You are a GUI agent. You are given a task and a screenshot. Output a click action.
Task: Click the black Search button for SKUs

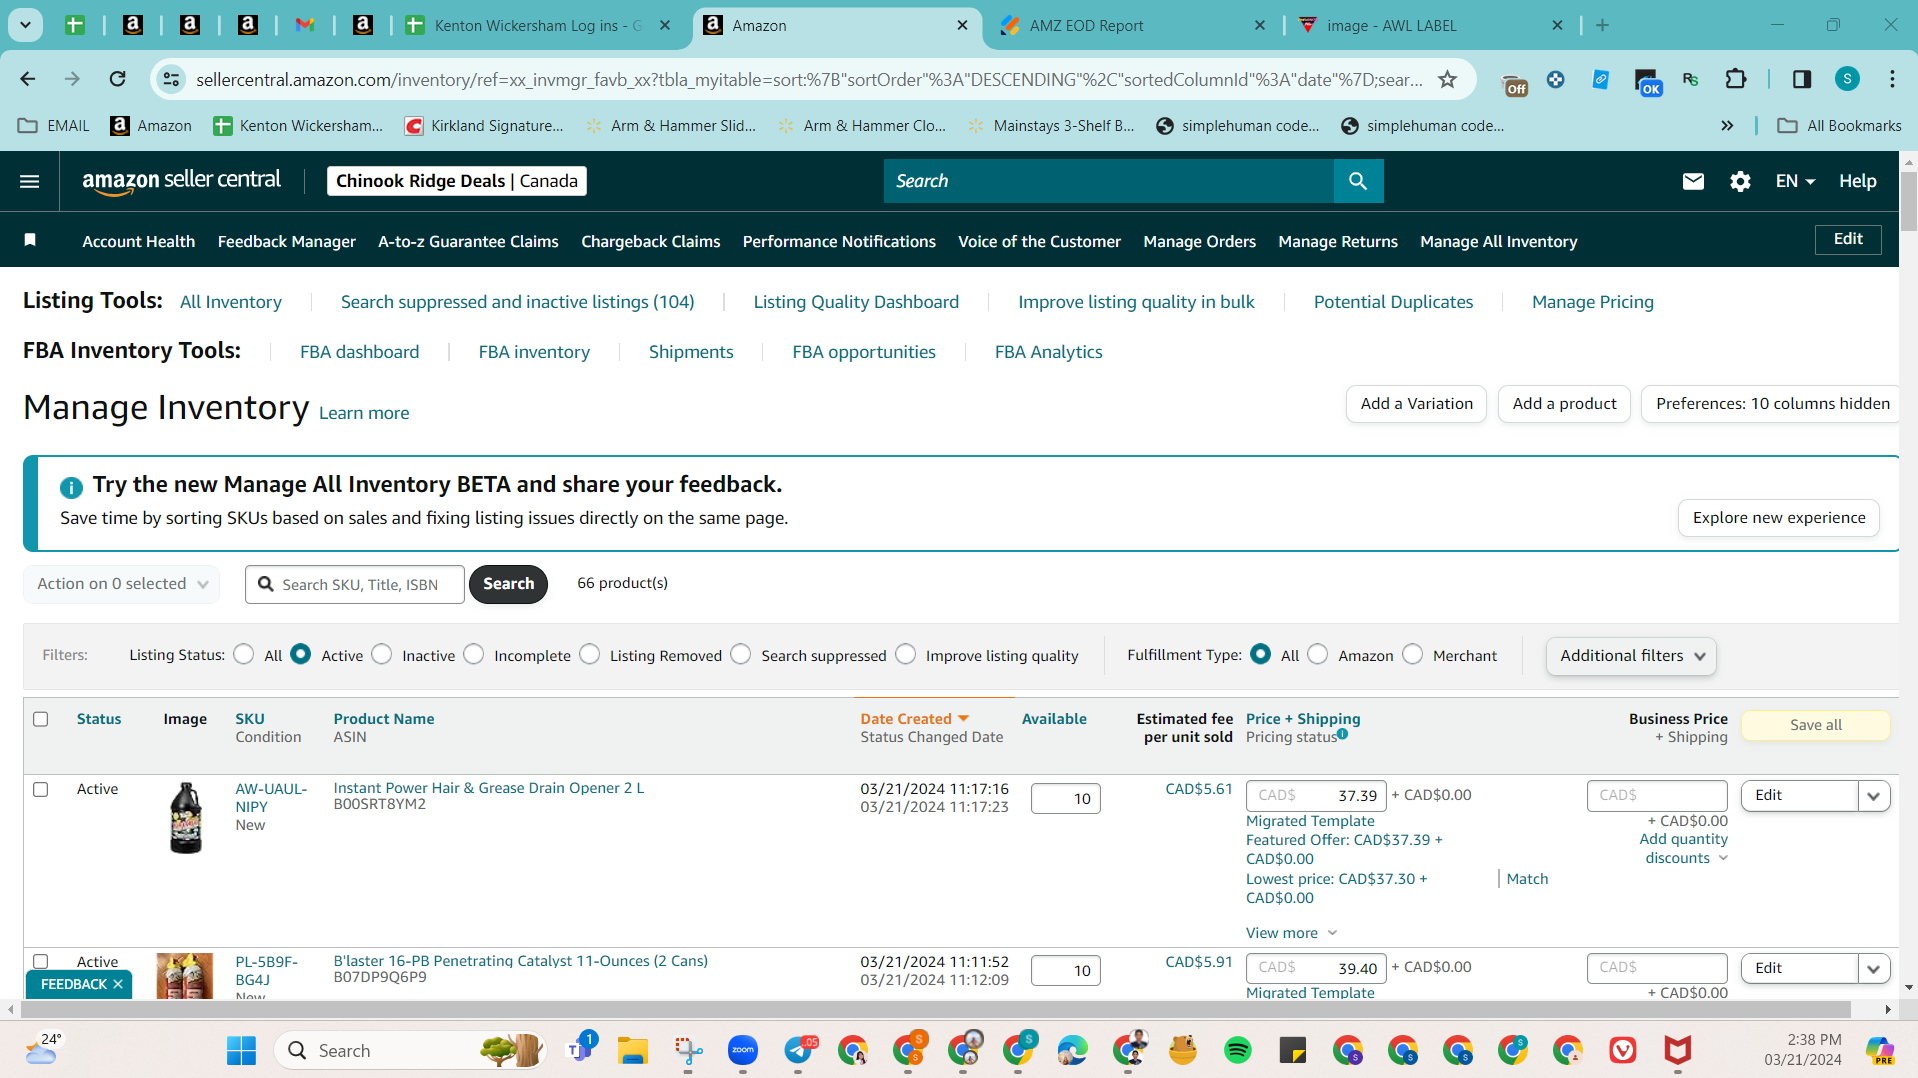tap(508, 584)
